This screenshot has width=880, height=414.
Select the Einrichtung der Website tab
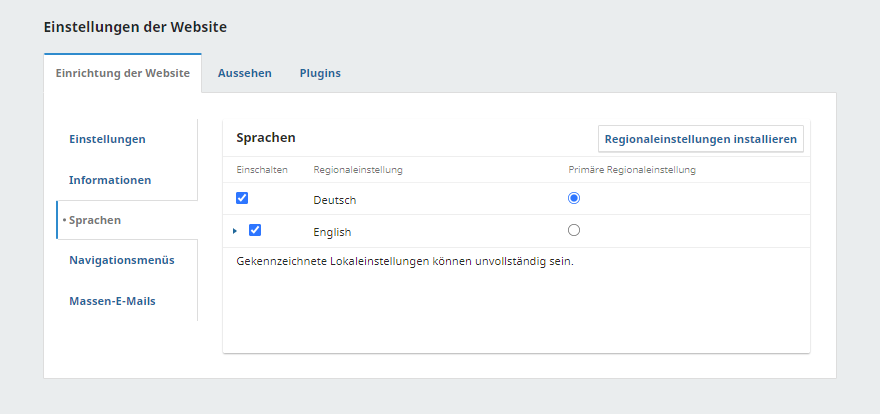[x=122, y=73]
